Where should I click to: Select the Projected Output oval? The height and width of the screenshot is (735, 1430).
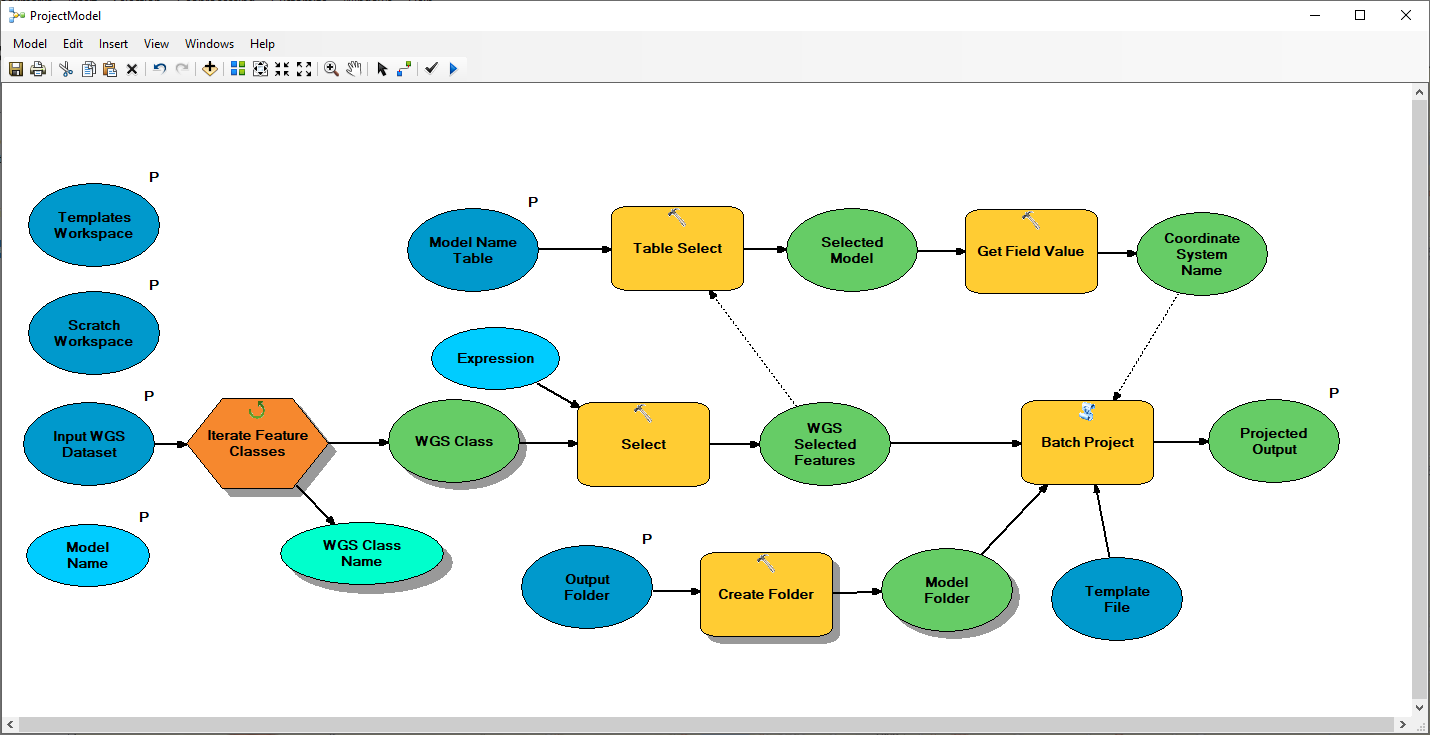pos(1274,441)
